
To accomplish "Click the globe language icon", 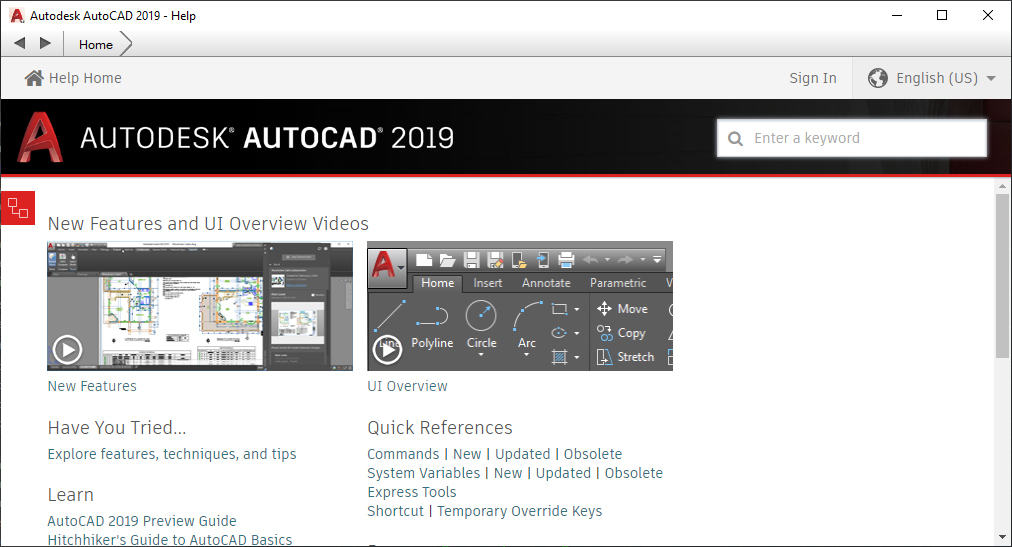I will (x=878, y=78).
